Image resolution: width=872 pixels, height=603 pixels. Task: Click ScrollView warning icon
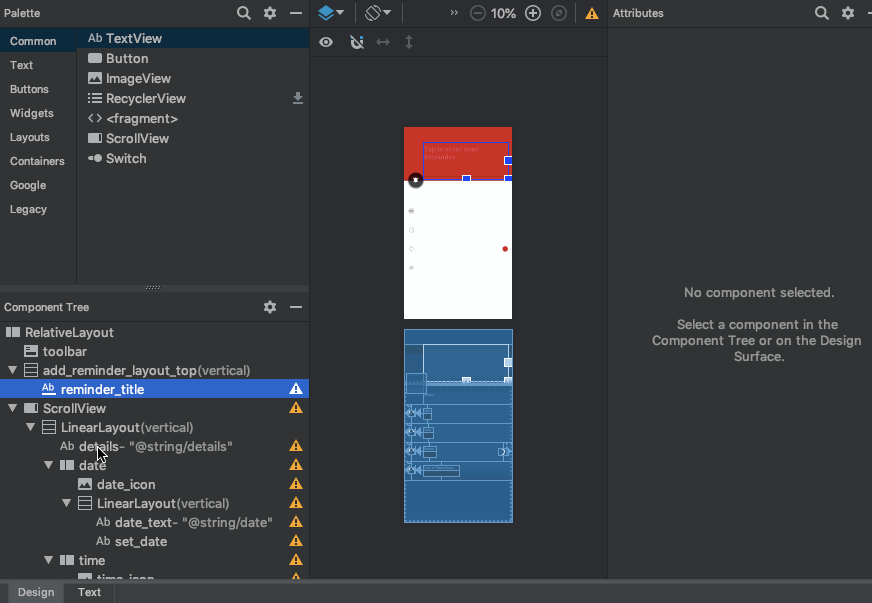coord(296,408)
